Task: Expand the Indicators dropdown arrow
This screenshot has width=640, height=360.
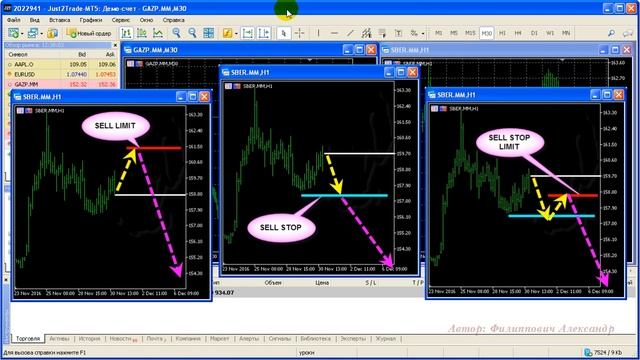Action: tap(236, 33)
